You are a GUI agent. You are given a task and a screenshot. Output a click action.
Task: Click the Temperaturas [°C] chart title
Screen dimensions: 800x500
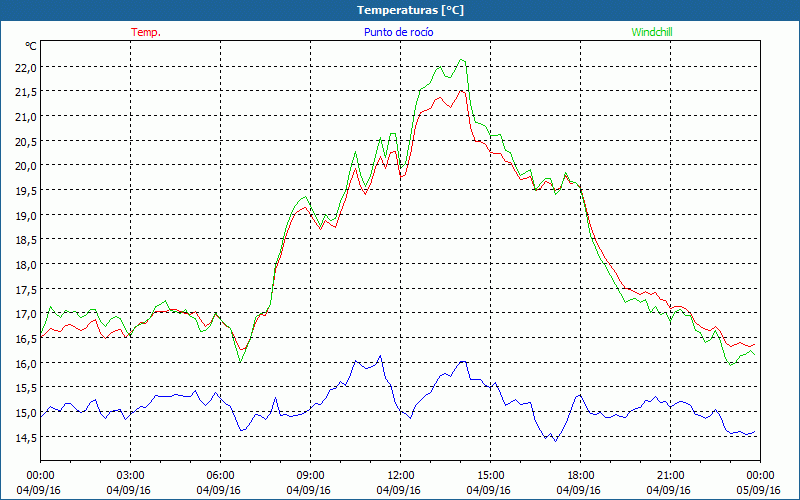410,10
